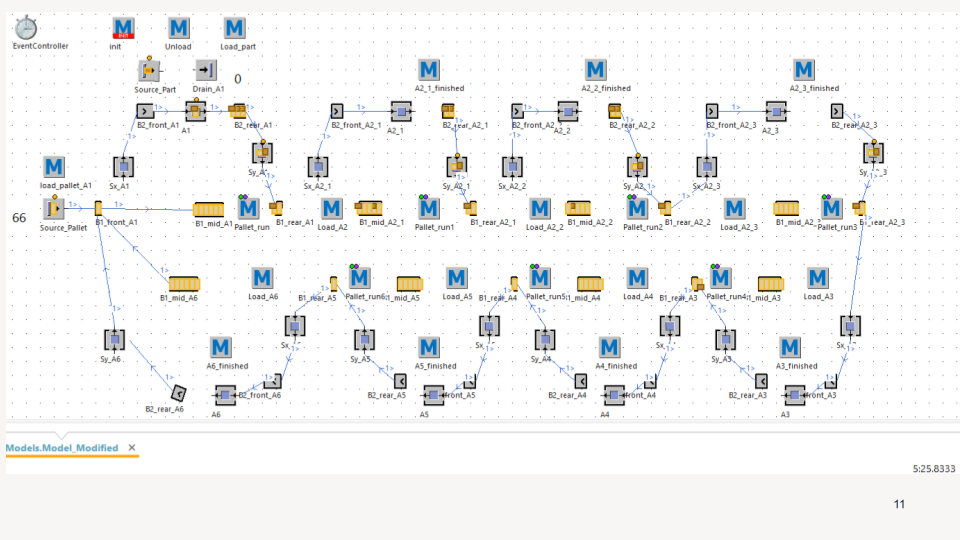Select the A6 processing station
The height and width of the screenshot is (540, 960).
pos(225,396)
